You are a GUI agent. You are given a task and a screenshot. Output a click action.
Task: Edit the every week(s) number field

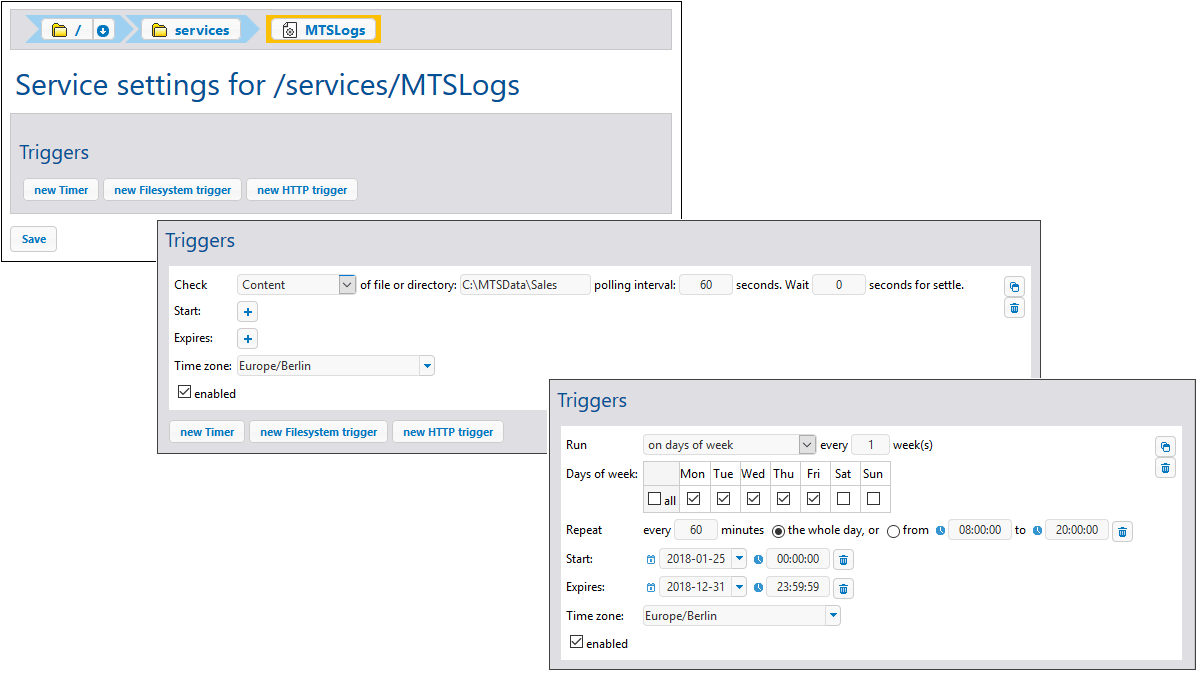click(x=870, y=445)
